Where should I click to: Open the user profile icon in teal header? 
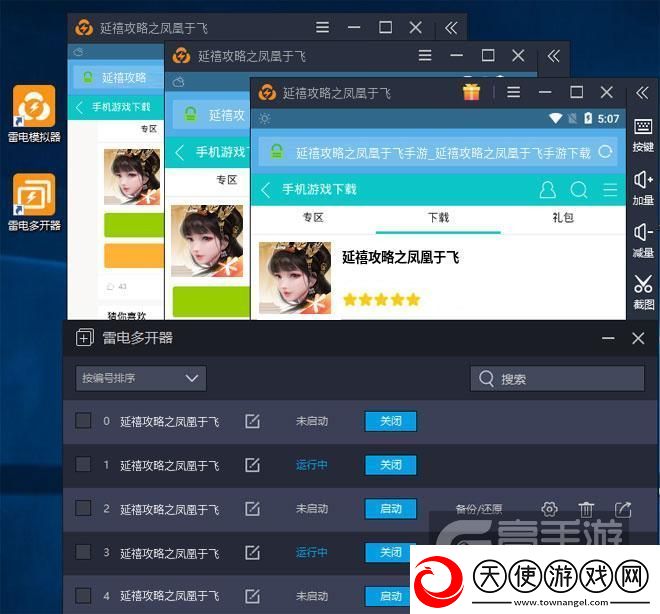[547, 190]
